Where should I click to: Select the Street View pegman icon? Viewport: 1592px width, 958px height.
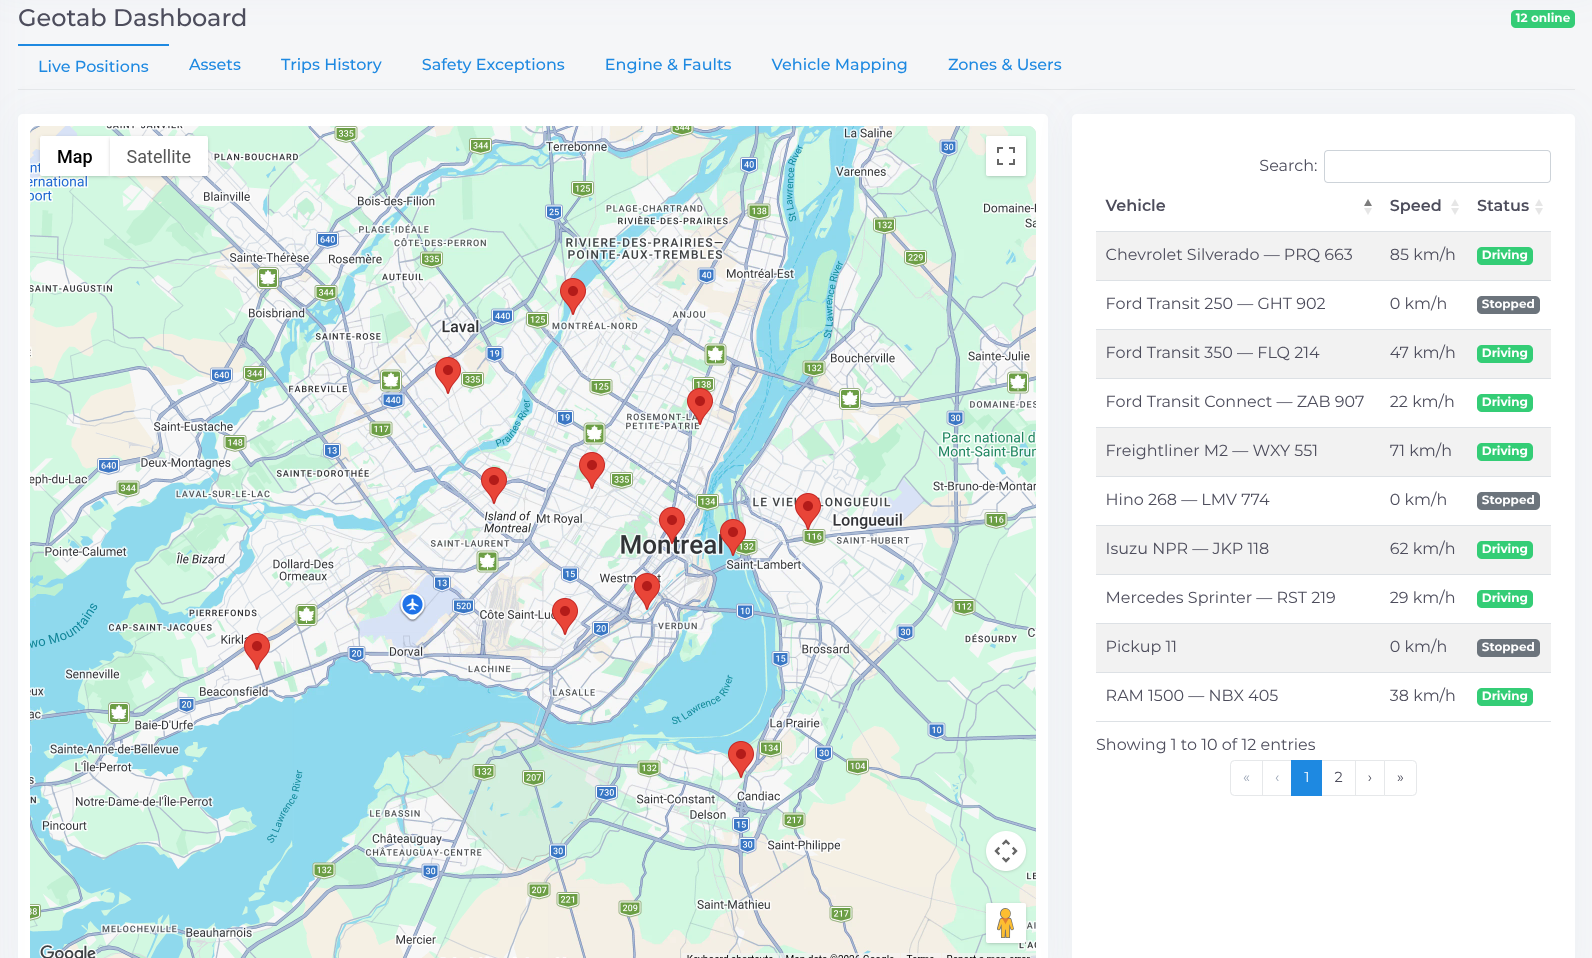point(1006,922)
